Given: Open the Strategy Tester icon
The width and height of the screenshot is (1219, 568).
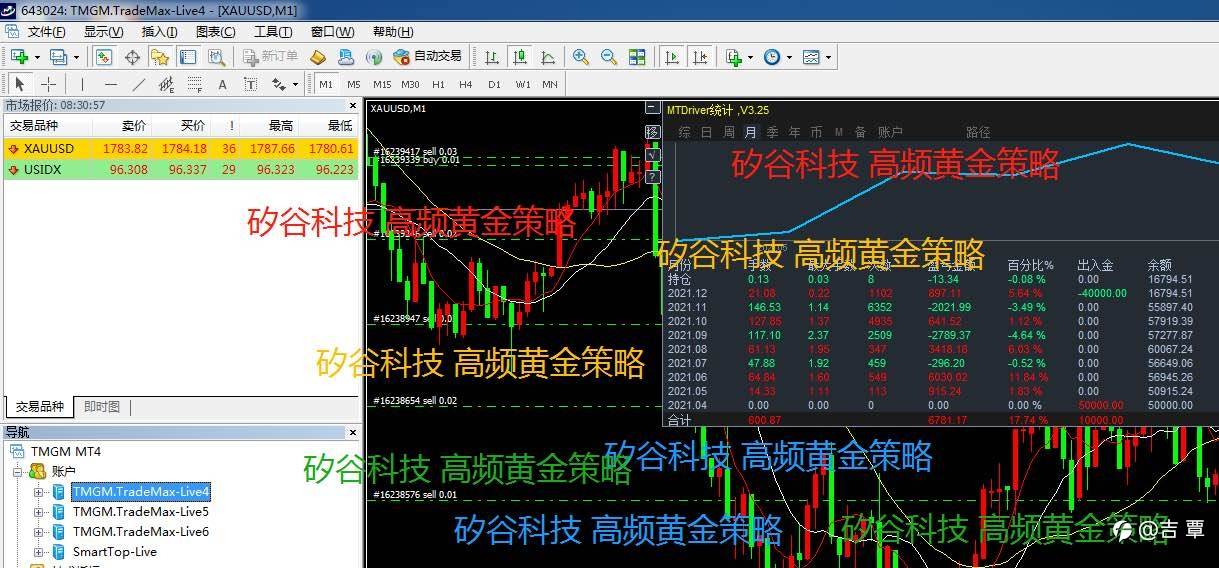Looking at the screenshot, I should (216, 57).
